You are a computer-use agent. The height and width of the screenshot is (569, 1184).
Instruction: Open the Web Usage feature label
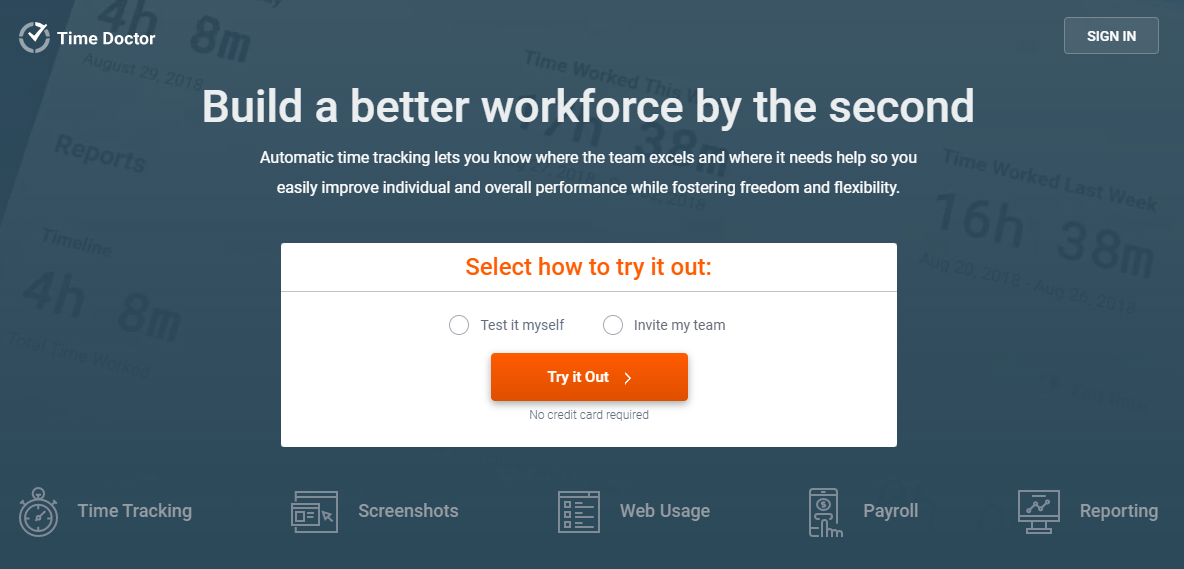pos(664,511)
